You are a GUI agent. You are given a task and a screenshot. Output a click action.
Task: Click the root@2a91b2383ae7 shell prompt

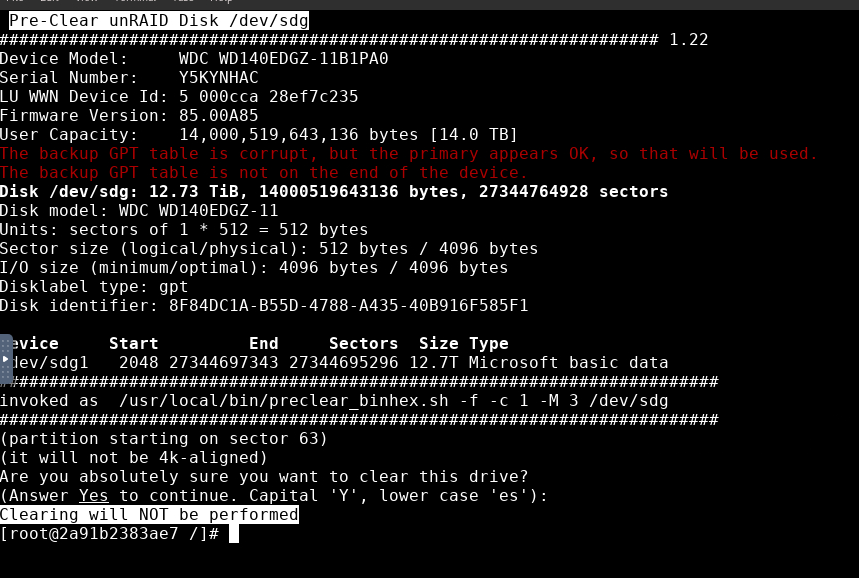tap(110, 534)
